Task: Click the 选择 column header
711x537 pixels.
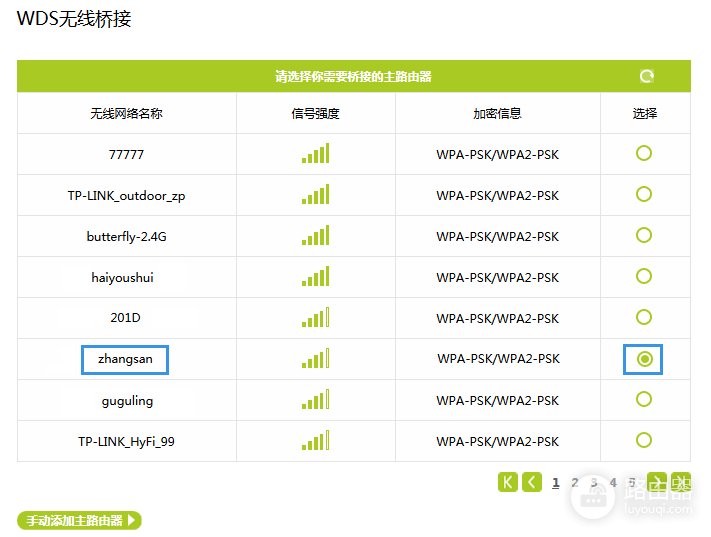Action: click(x=645, y=113)
